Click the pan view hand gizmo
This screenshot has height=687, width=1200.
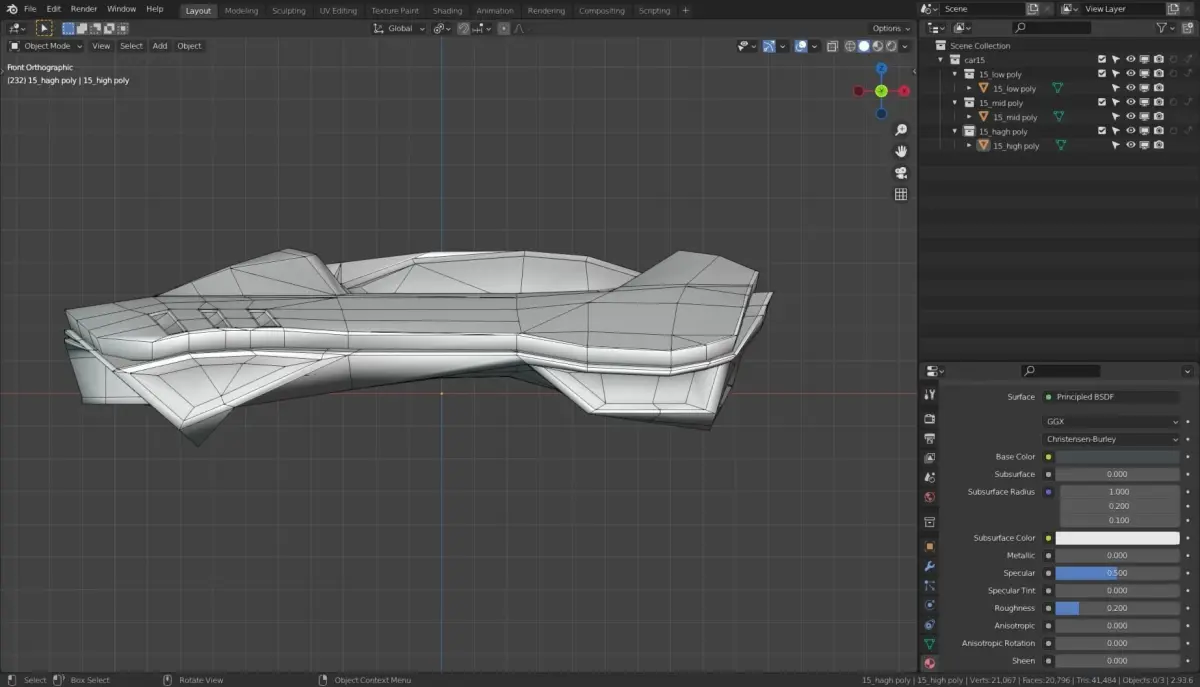[x=901, y=151]
